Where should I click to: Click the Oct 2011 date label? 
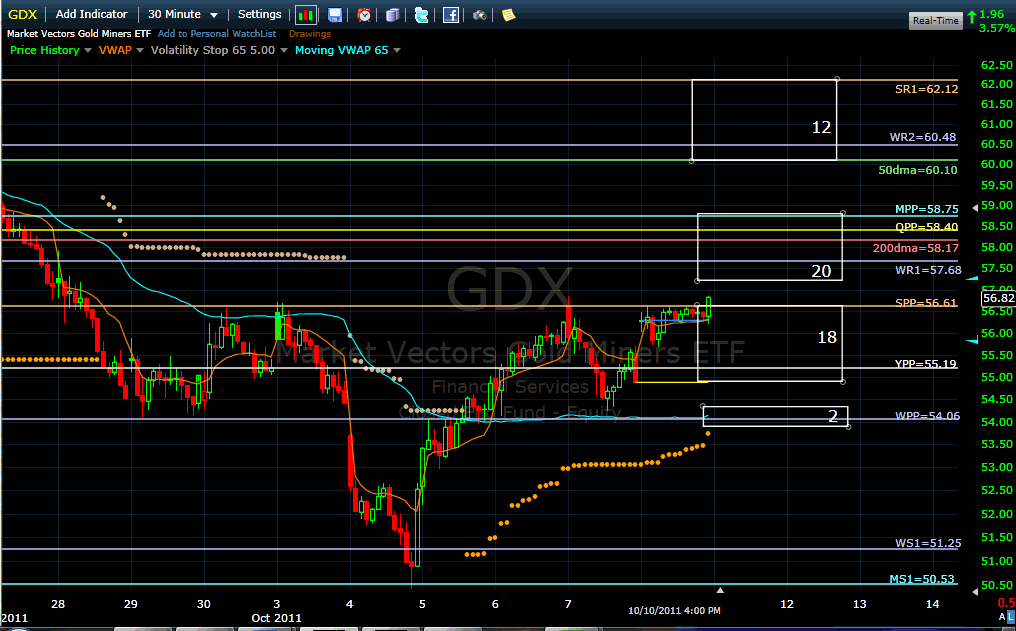(276, 618)
